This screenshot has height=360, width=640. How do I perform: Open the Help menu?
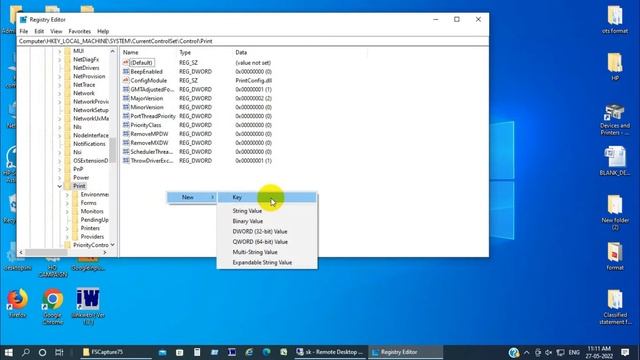[x=103, y=31]
